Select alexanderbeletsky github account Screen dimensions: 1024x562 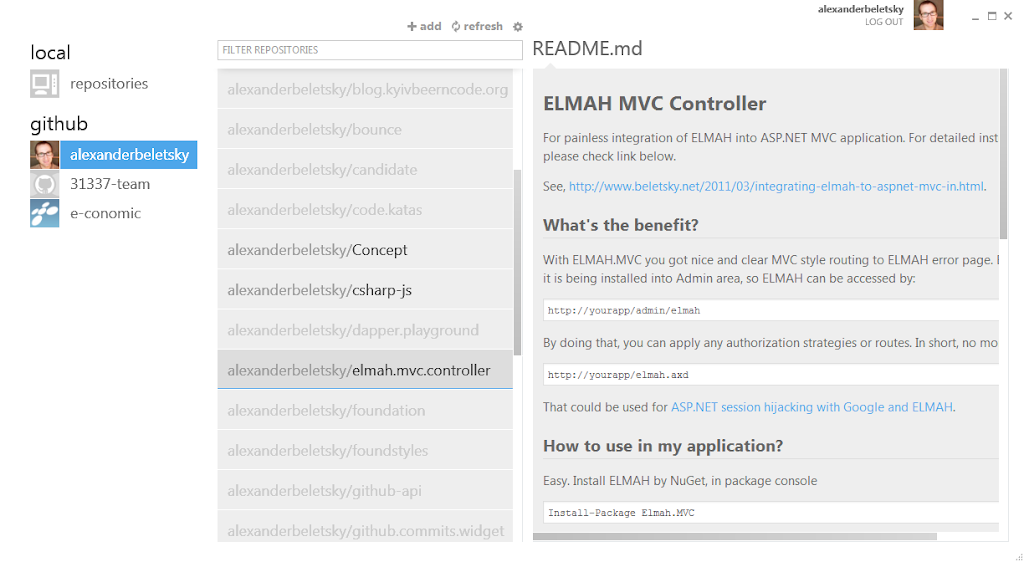129,155
